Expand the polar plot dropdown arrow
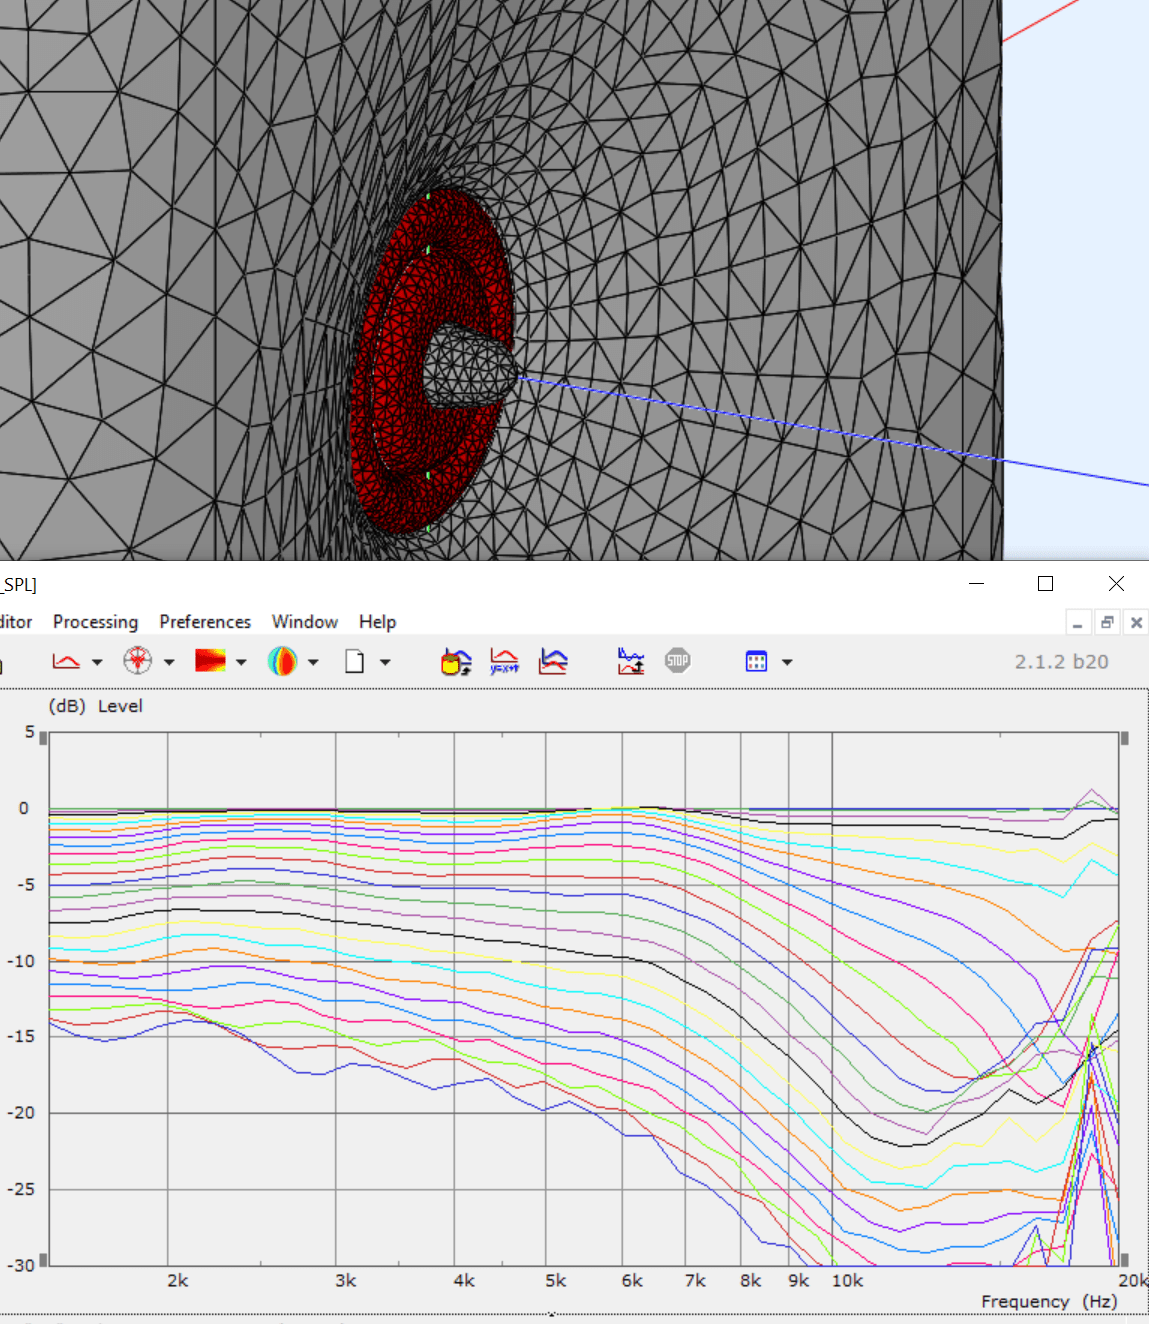 (x=169, y=662)
